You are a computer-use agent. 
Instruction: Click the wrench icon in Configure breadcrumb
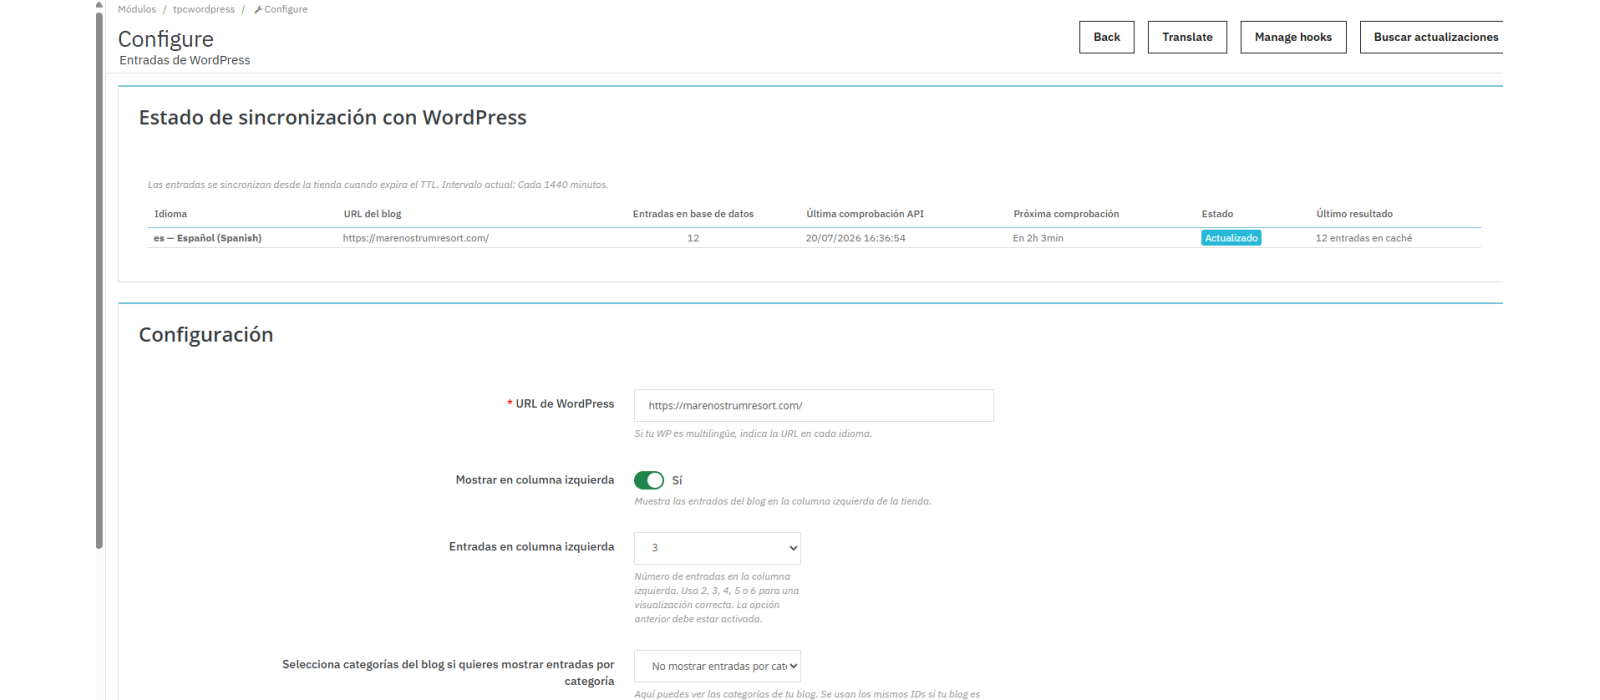coord(258,9)
